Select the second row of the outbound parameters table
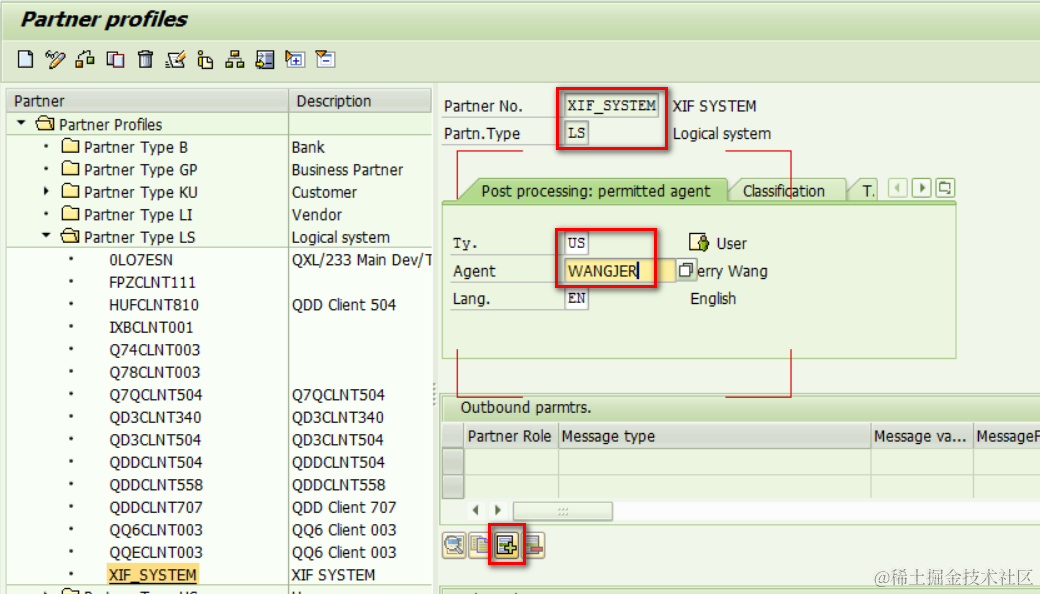The height and width of the screenshot is (594, 1040). pos(453,486)
